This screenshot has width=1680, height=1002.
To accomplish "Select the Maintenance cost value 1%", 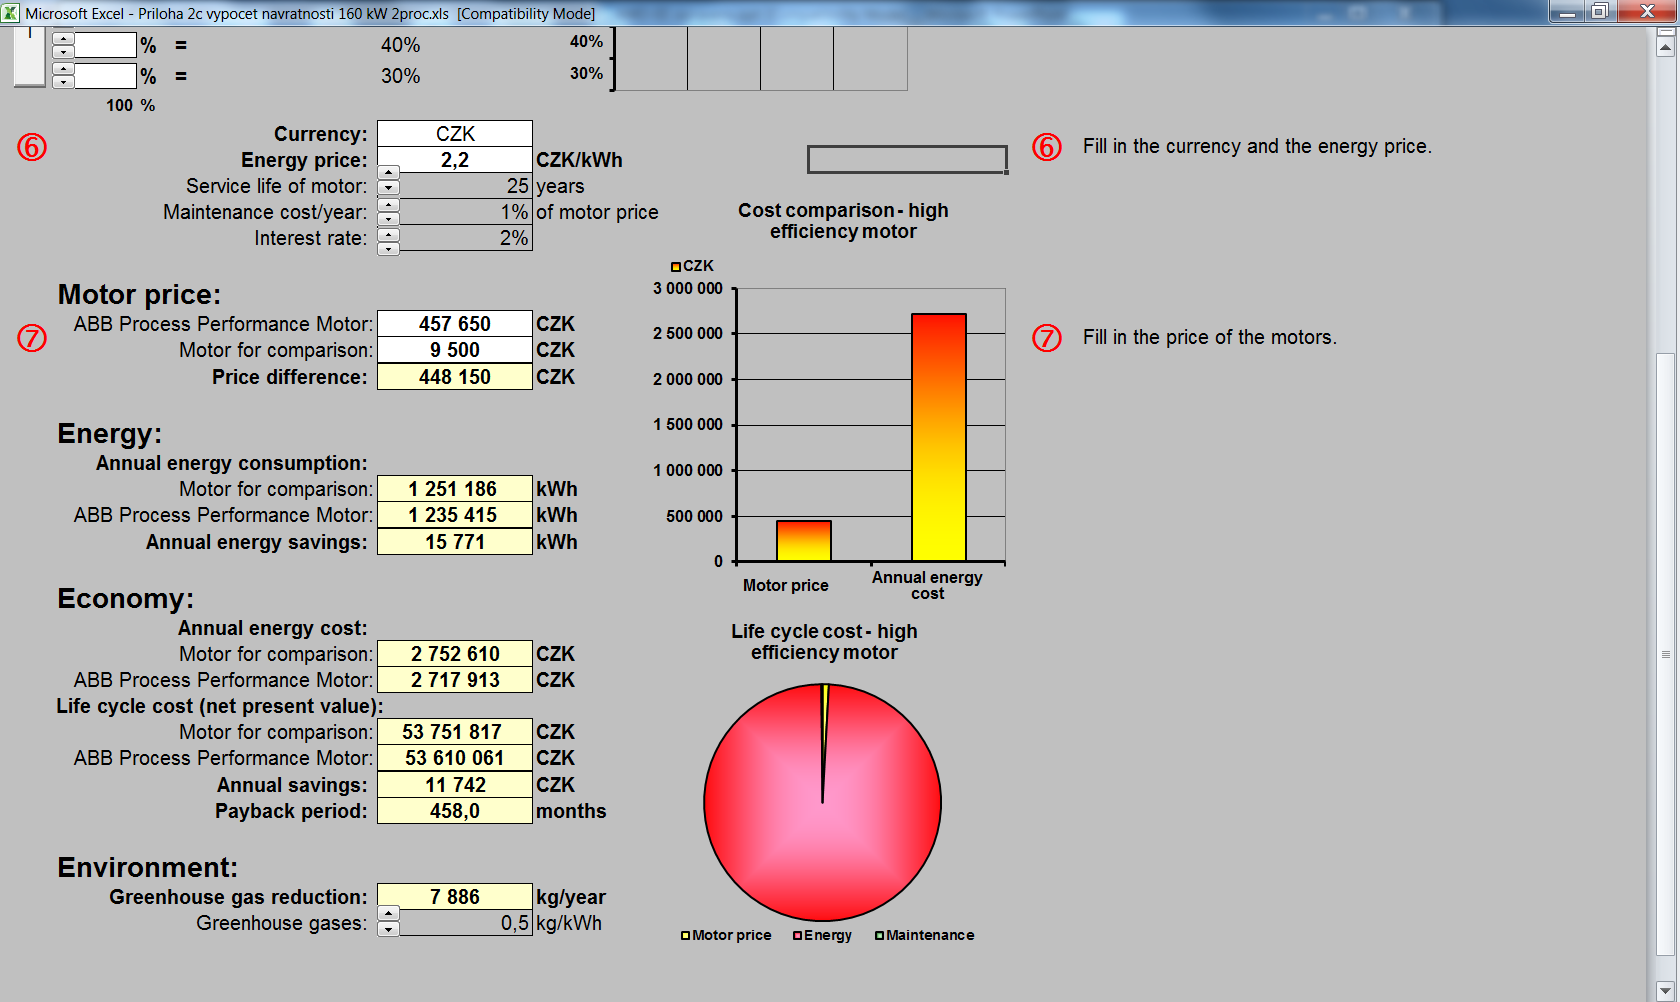I will [x=466, y=212].
